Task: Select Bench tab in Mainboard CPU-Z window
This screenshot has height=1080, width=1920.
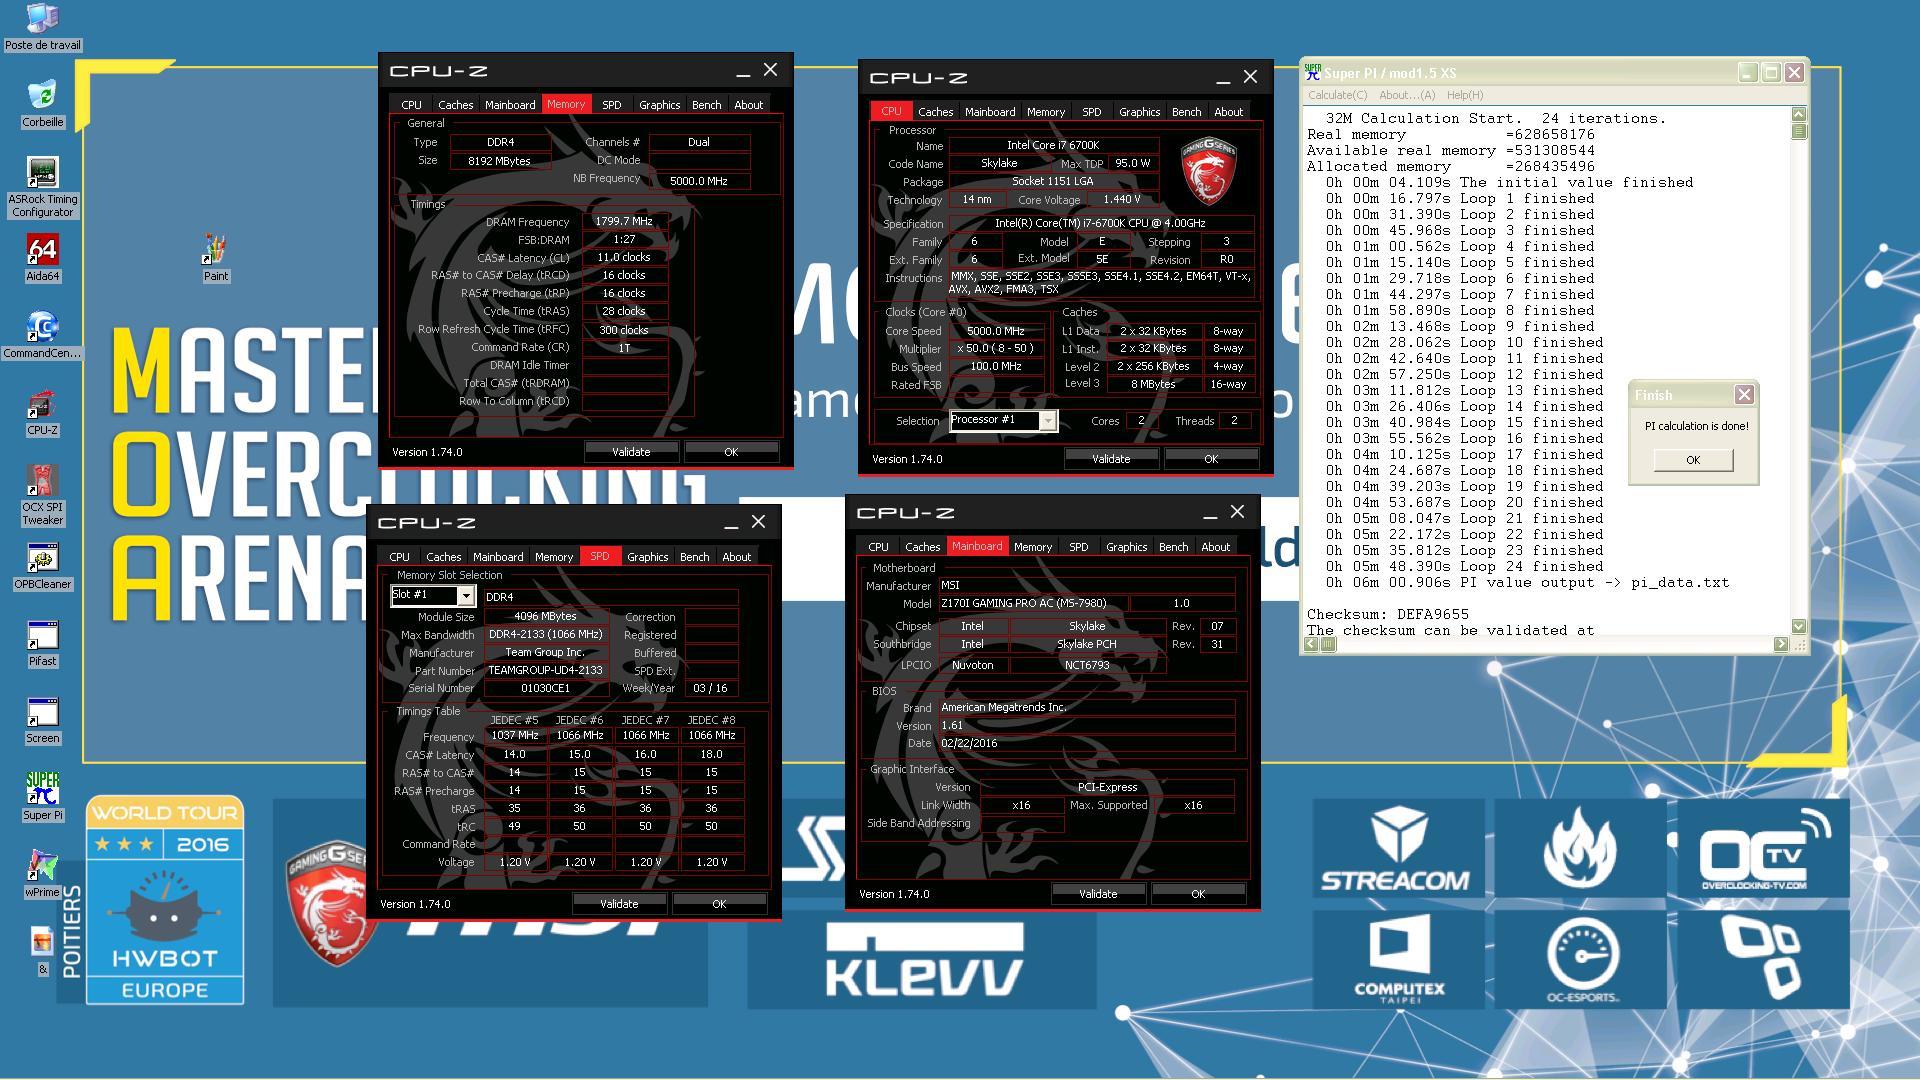Action: [1173, 547]
